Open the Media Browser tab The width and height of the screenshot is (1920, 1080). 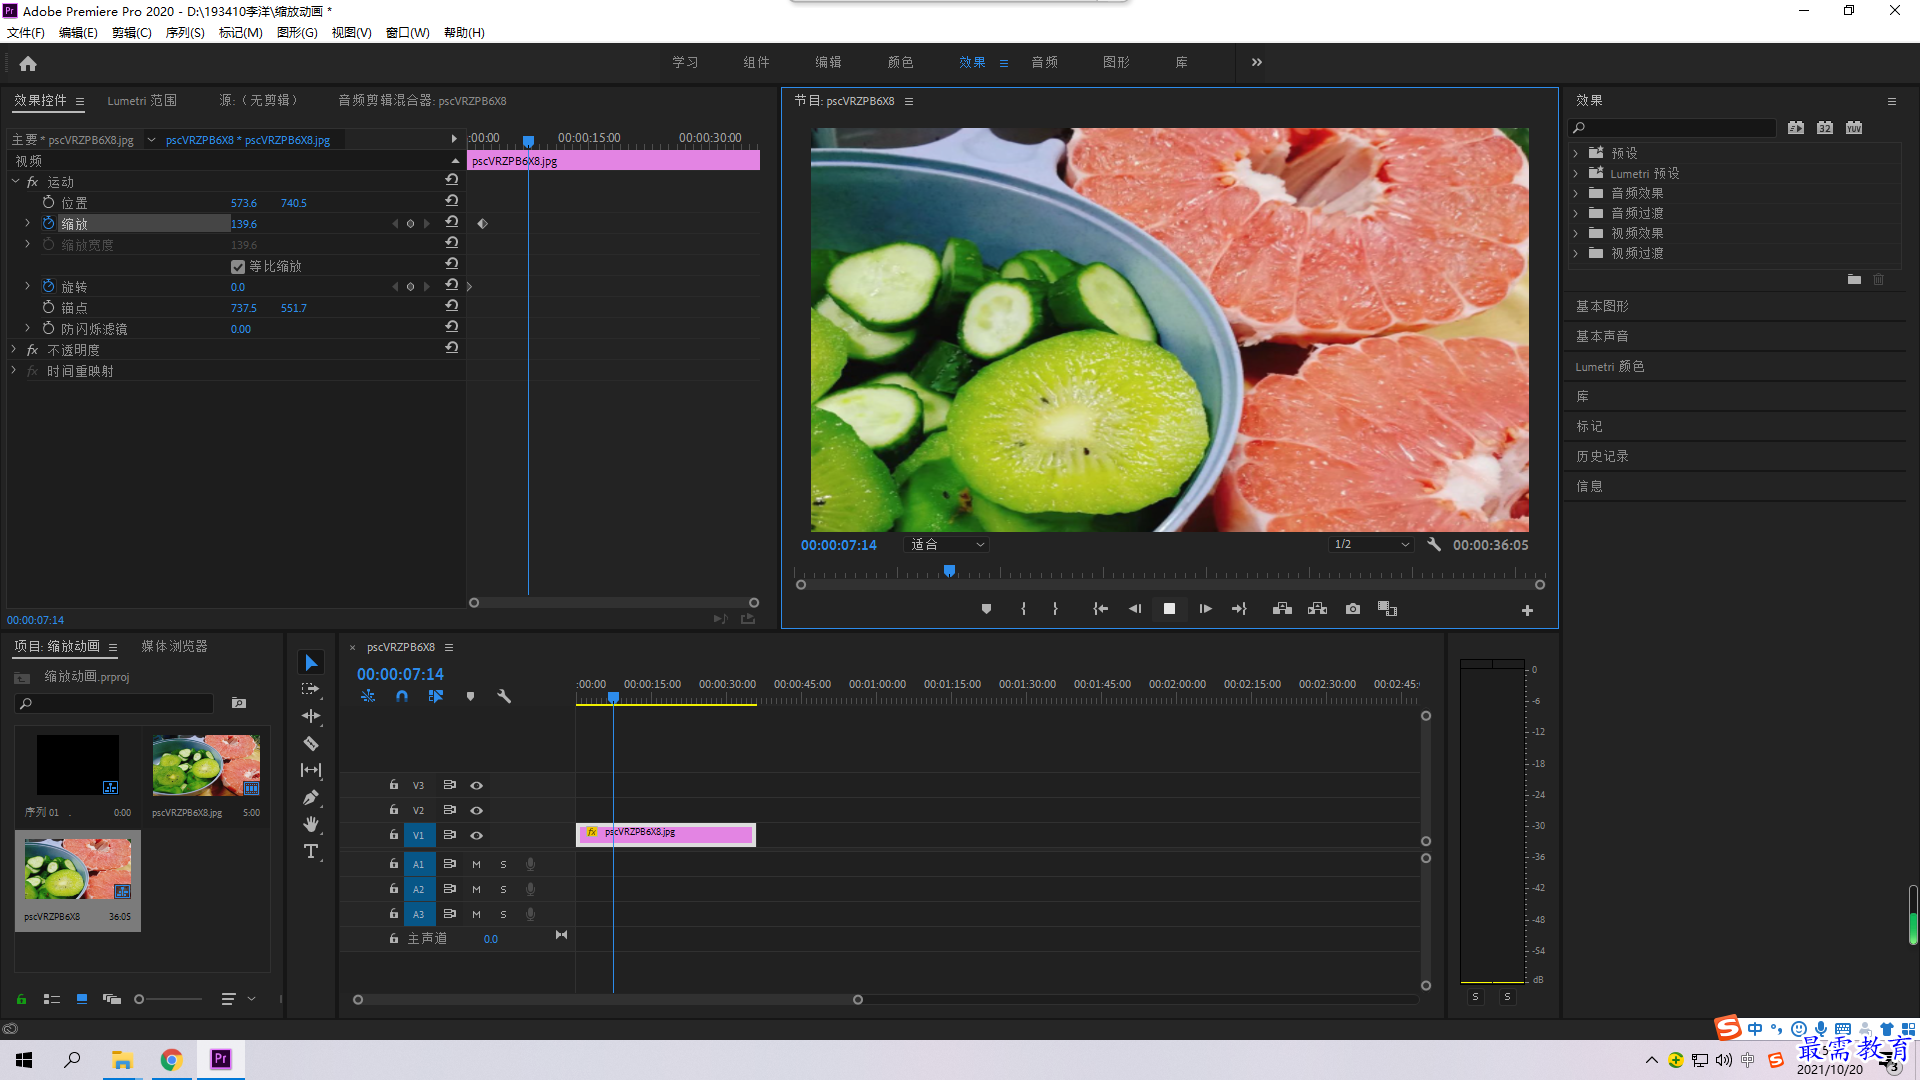pos(174,647)
